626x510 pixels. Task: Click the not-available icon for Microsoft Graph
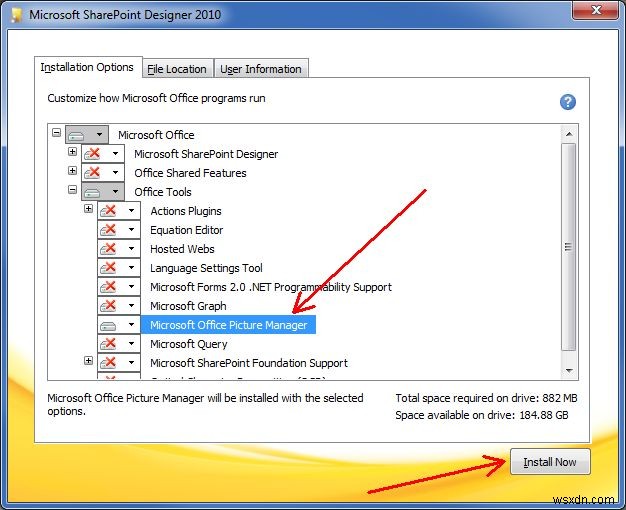(x=108, y=306)
